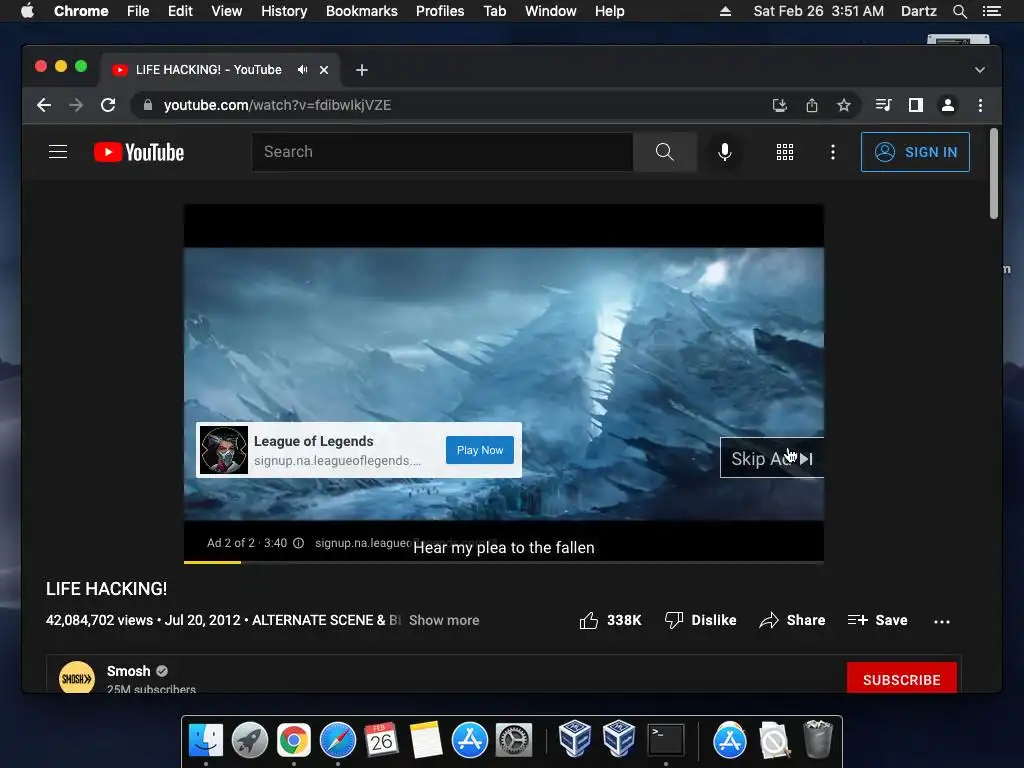Open the YouTube apps grid

coord(784,152)
